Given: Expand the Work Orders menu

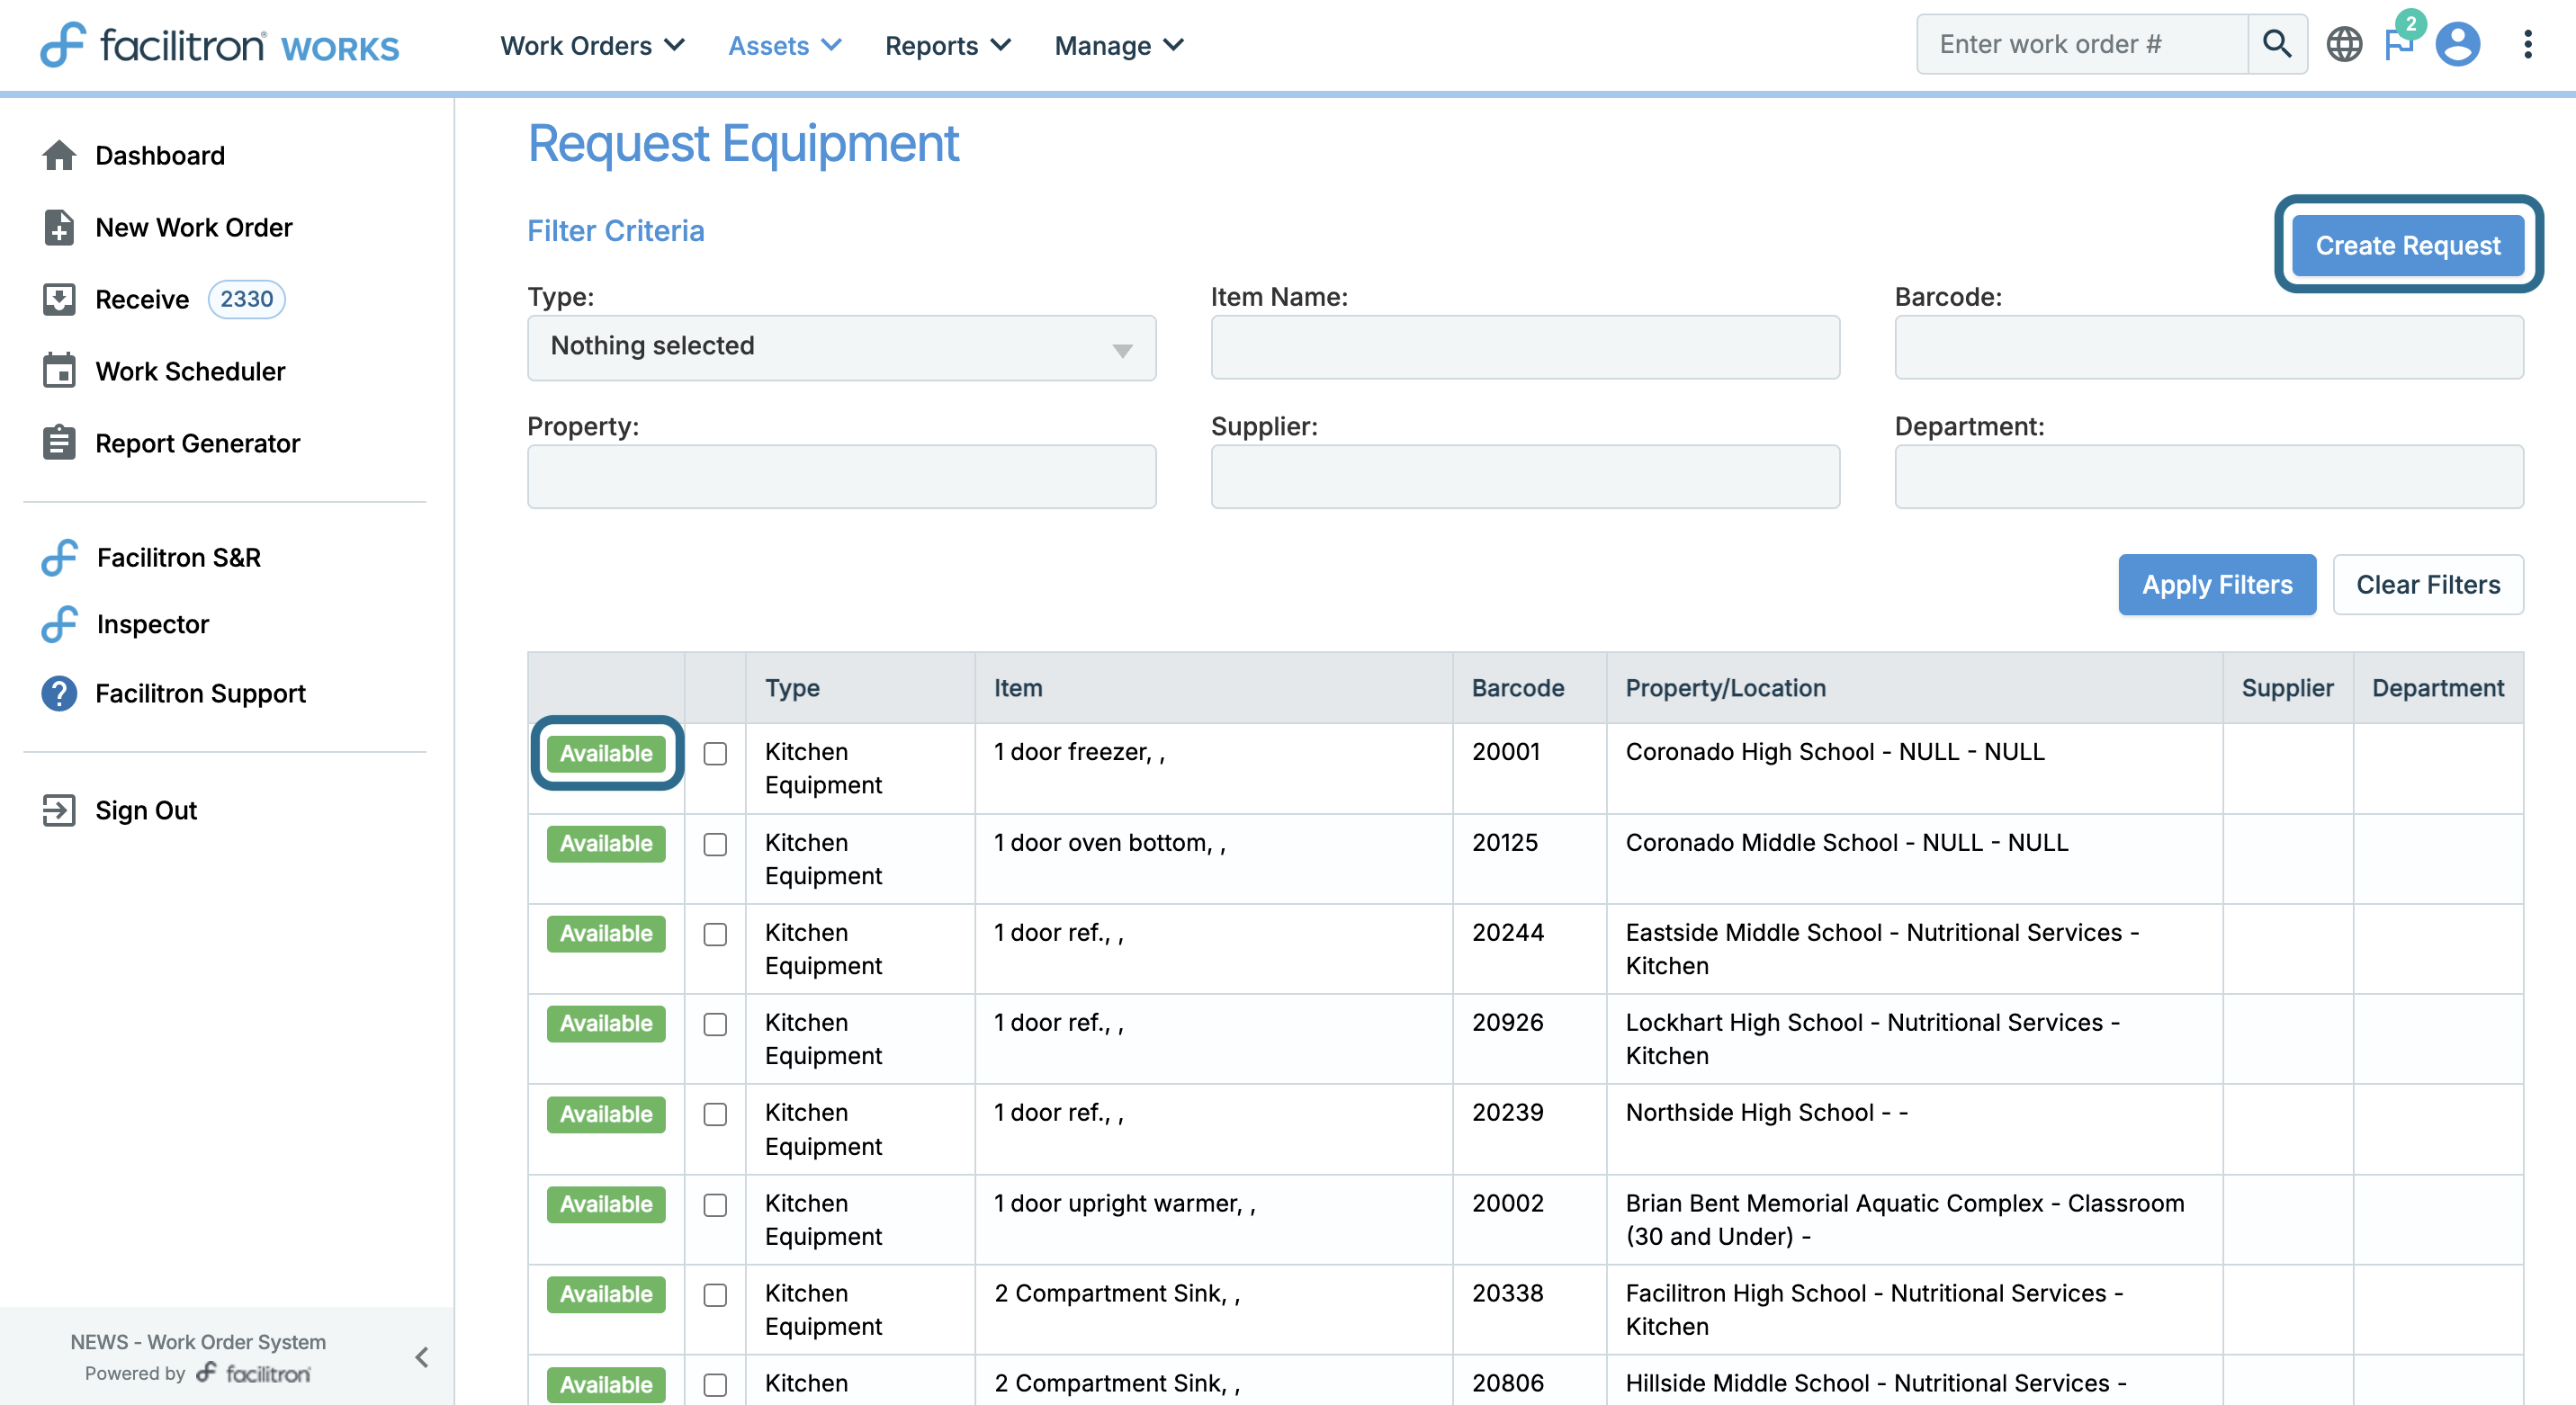Looking at the screenshot, I should (x=592, y=46).
